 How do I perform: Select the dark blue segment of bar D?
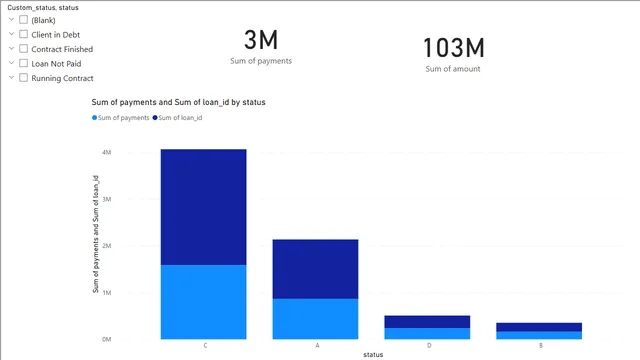427,322
